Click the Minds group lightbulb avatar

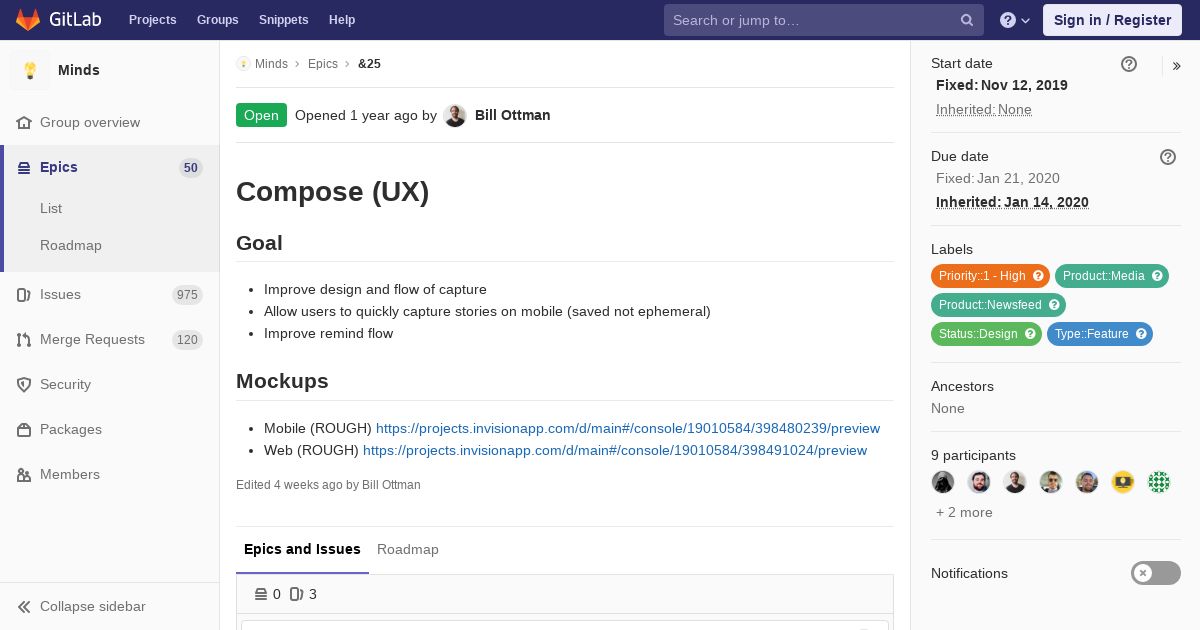tap(30, 70)
